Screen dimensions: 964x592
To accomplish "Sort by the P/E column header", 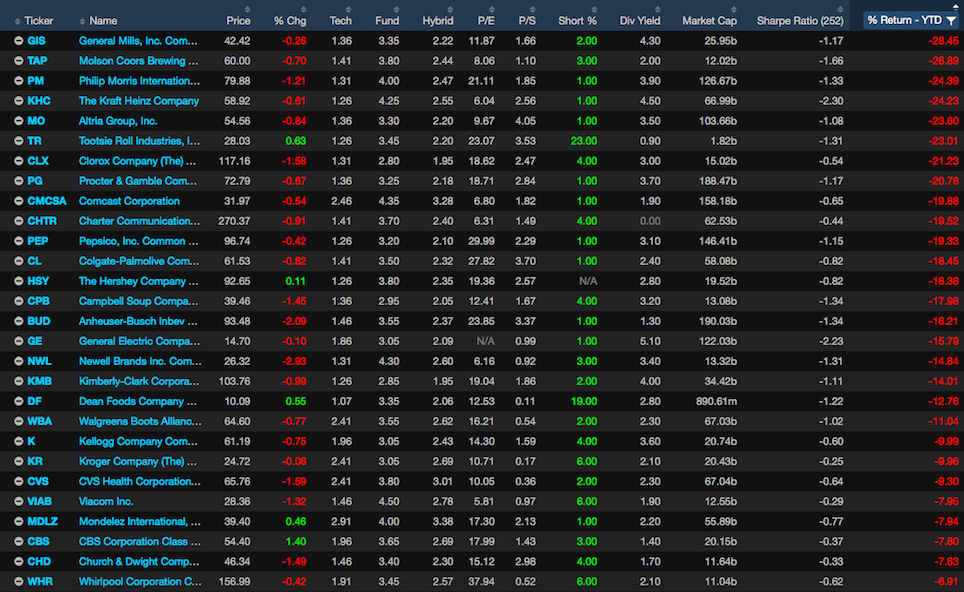I will pos(486,21).
